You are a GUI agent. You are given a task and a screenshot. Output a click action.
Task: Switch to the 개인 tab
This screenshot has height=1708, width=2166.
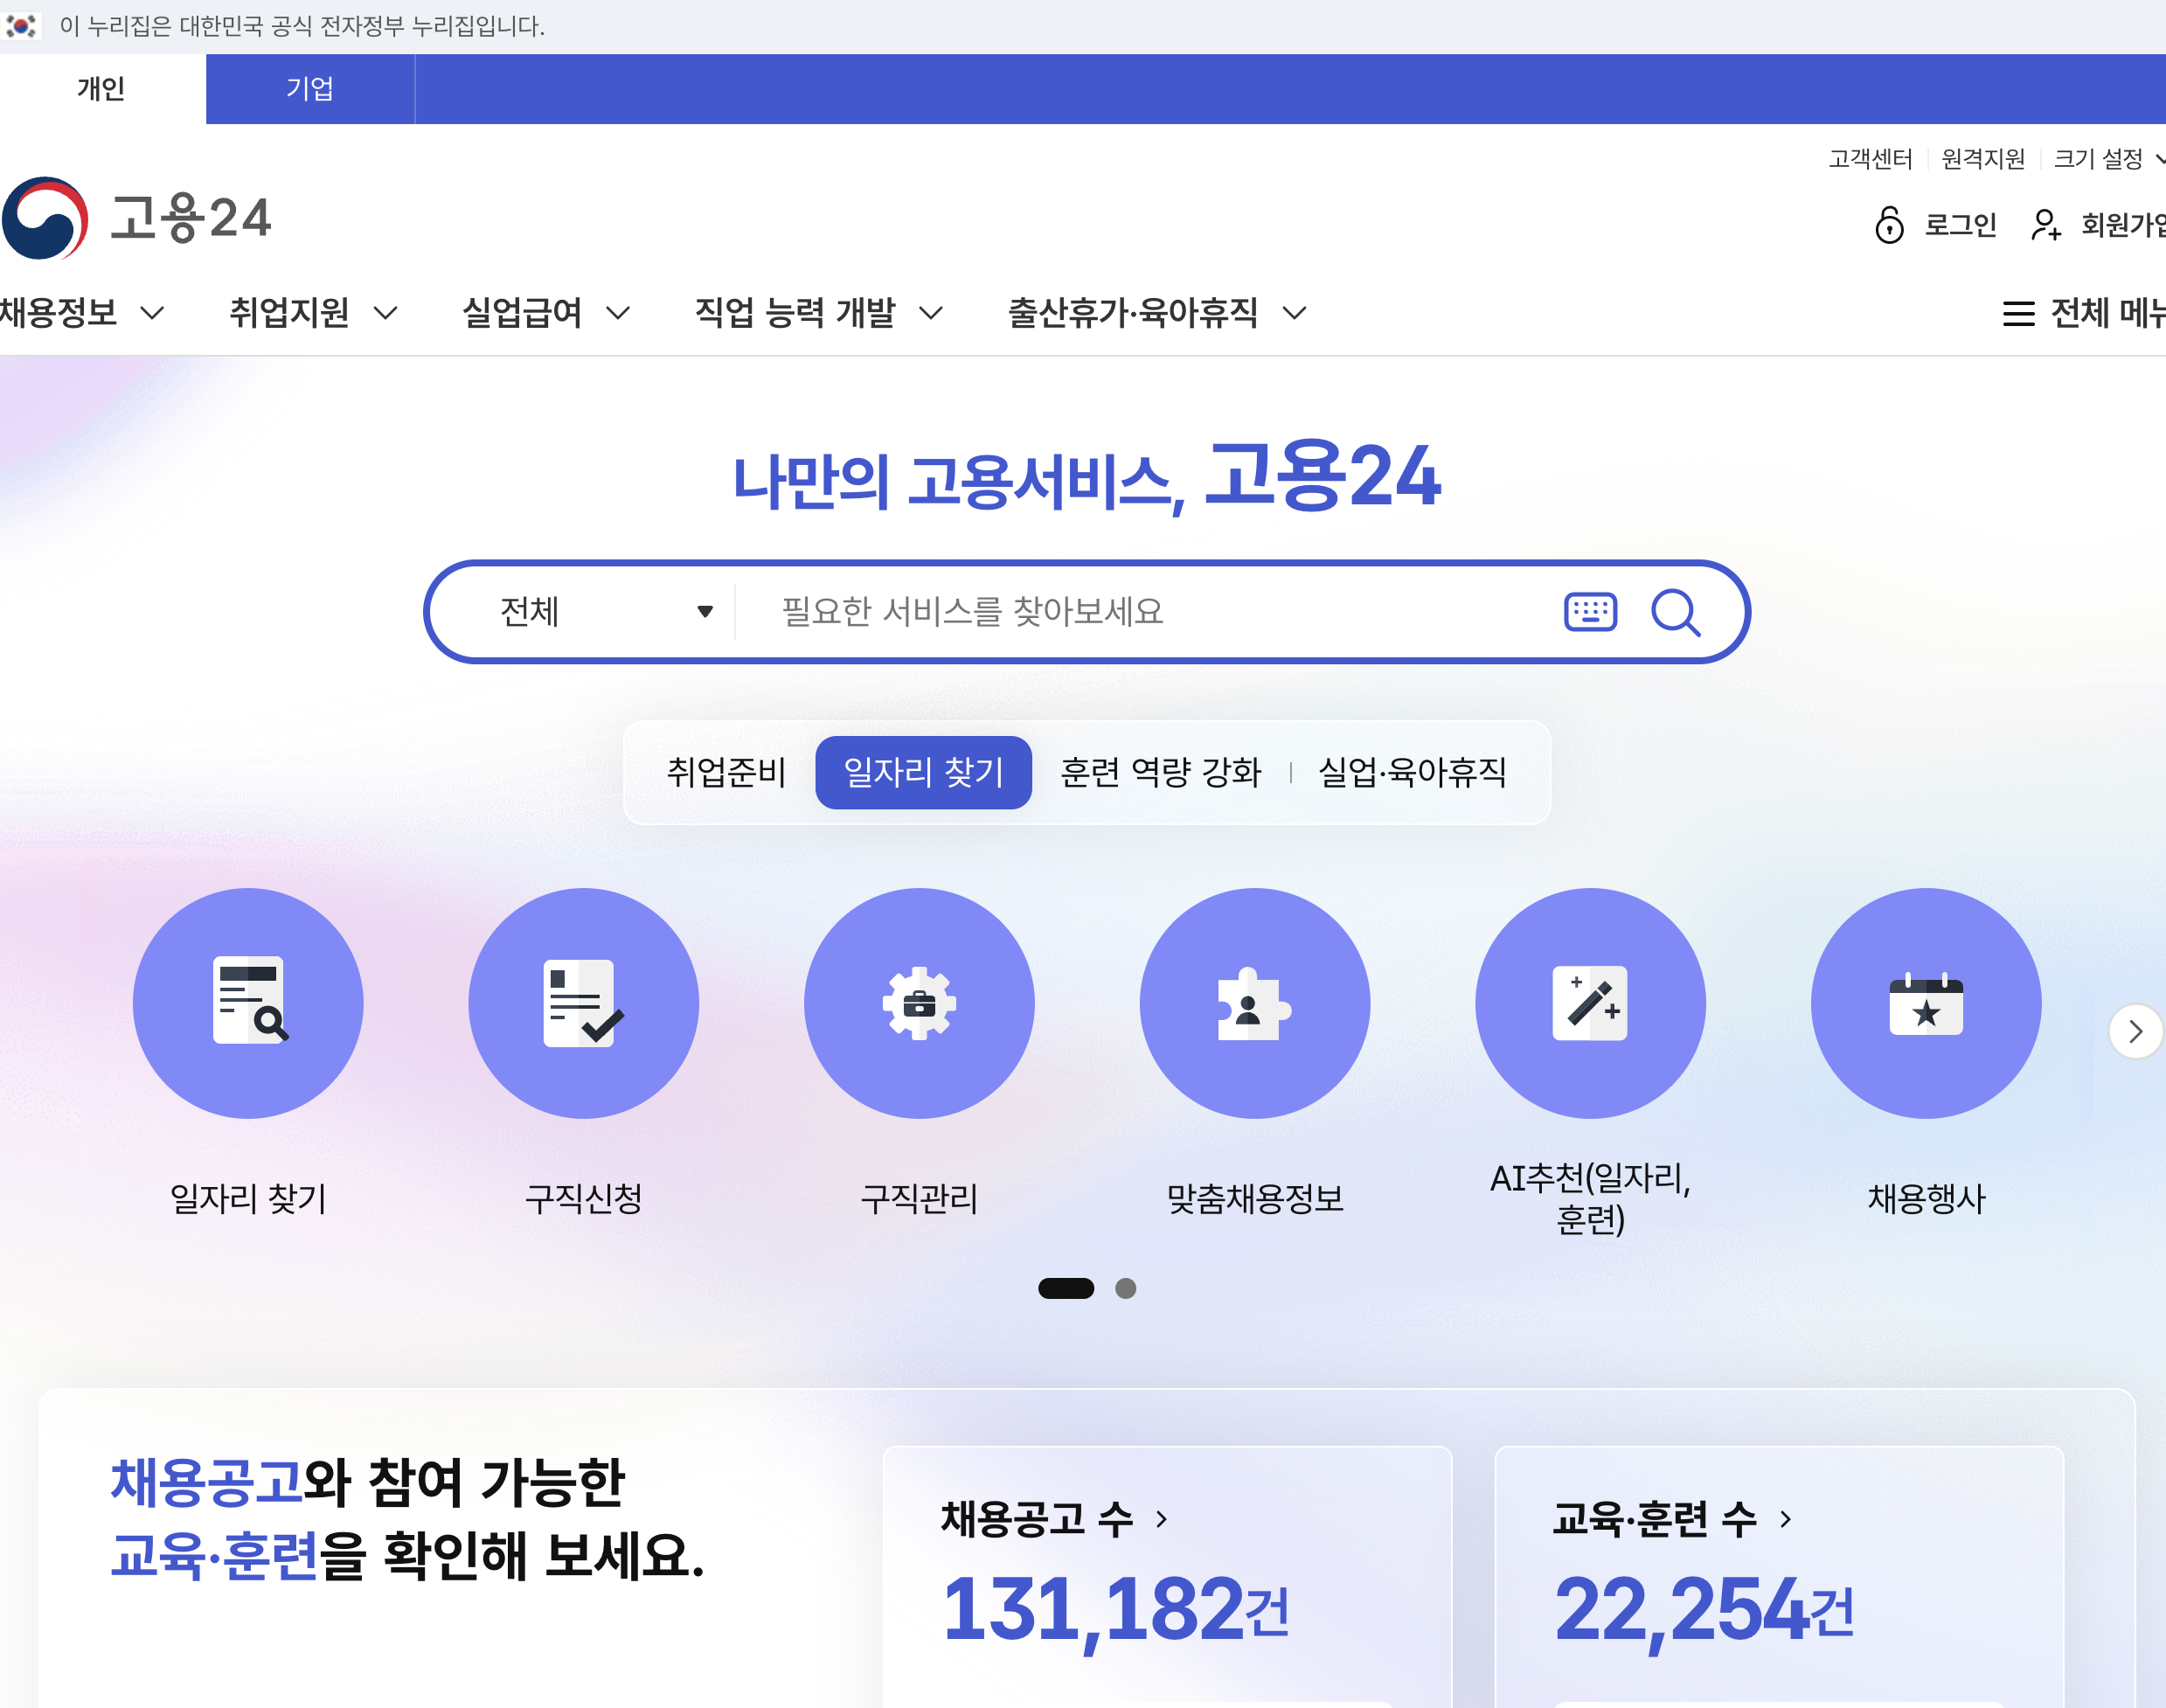[x=102, y=89]
